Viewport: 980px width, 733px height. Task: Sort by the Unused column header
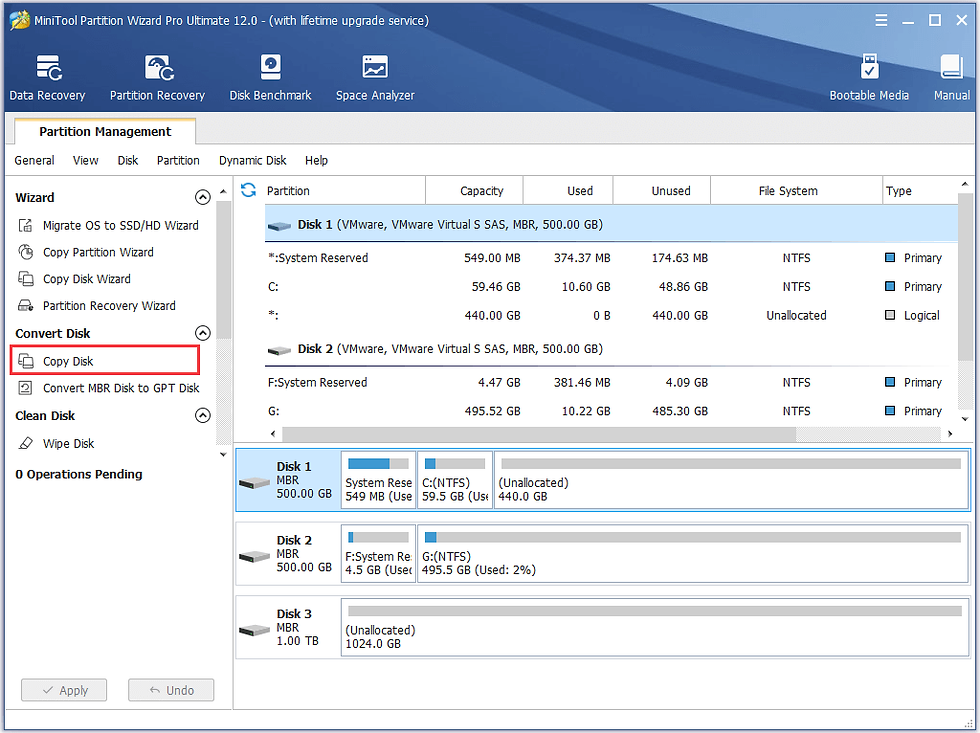662,191
